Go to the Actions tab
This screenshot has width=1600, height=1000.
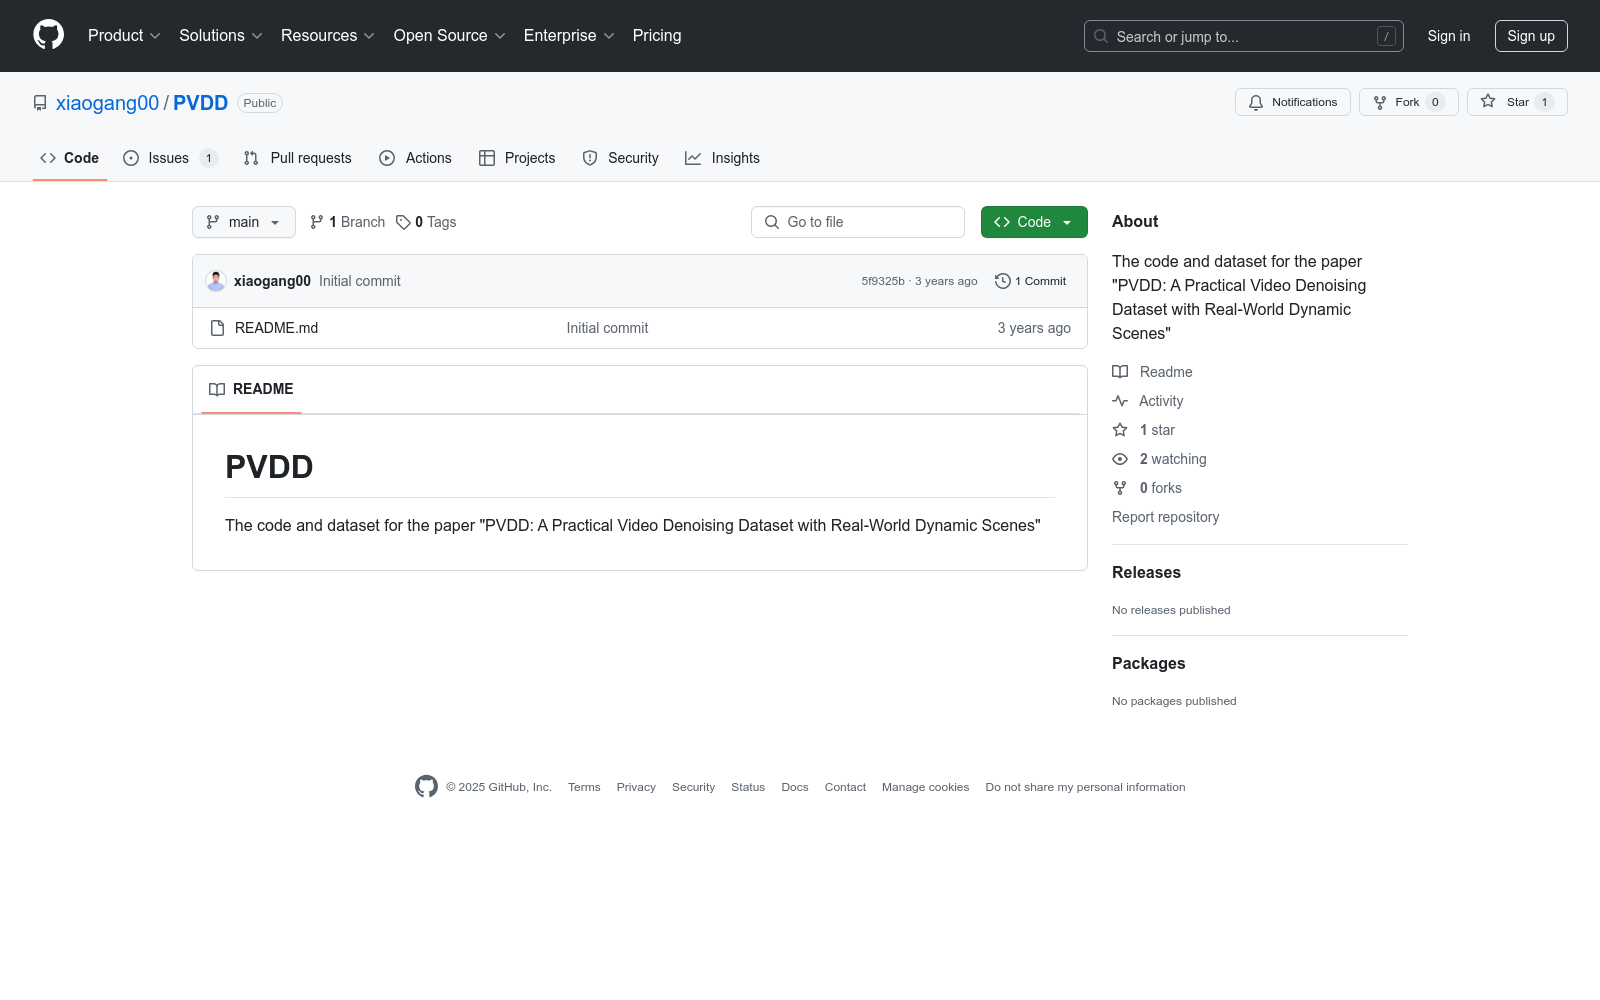click(x=415, y=158)
